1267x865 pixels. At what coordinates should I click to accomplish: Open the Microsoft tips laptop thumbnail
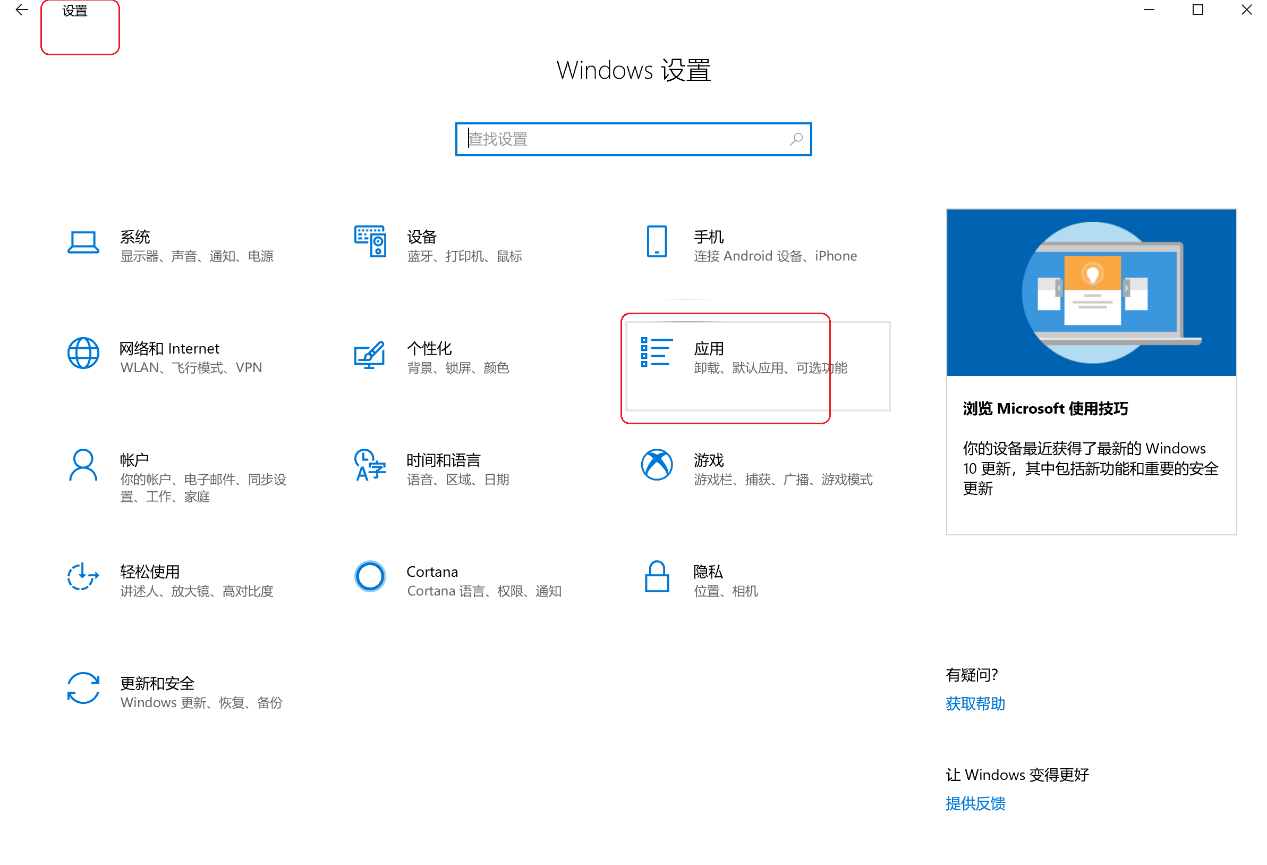tap(1091, 292)
